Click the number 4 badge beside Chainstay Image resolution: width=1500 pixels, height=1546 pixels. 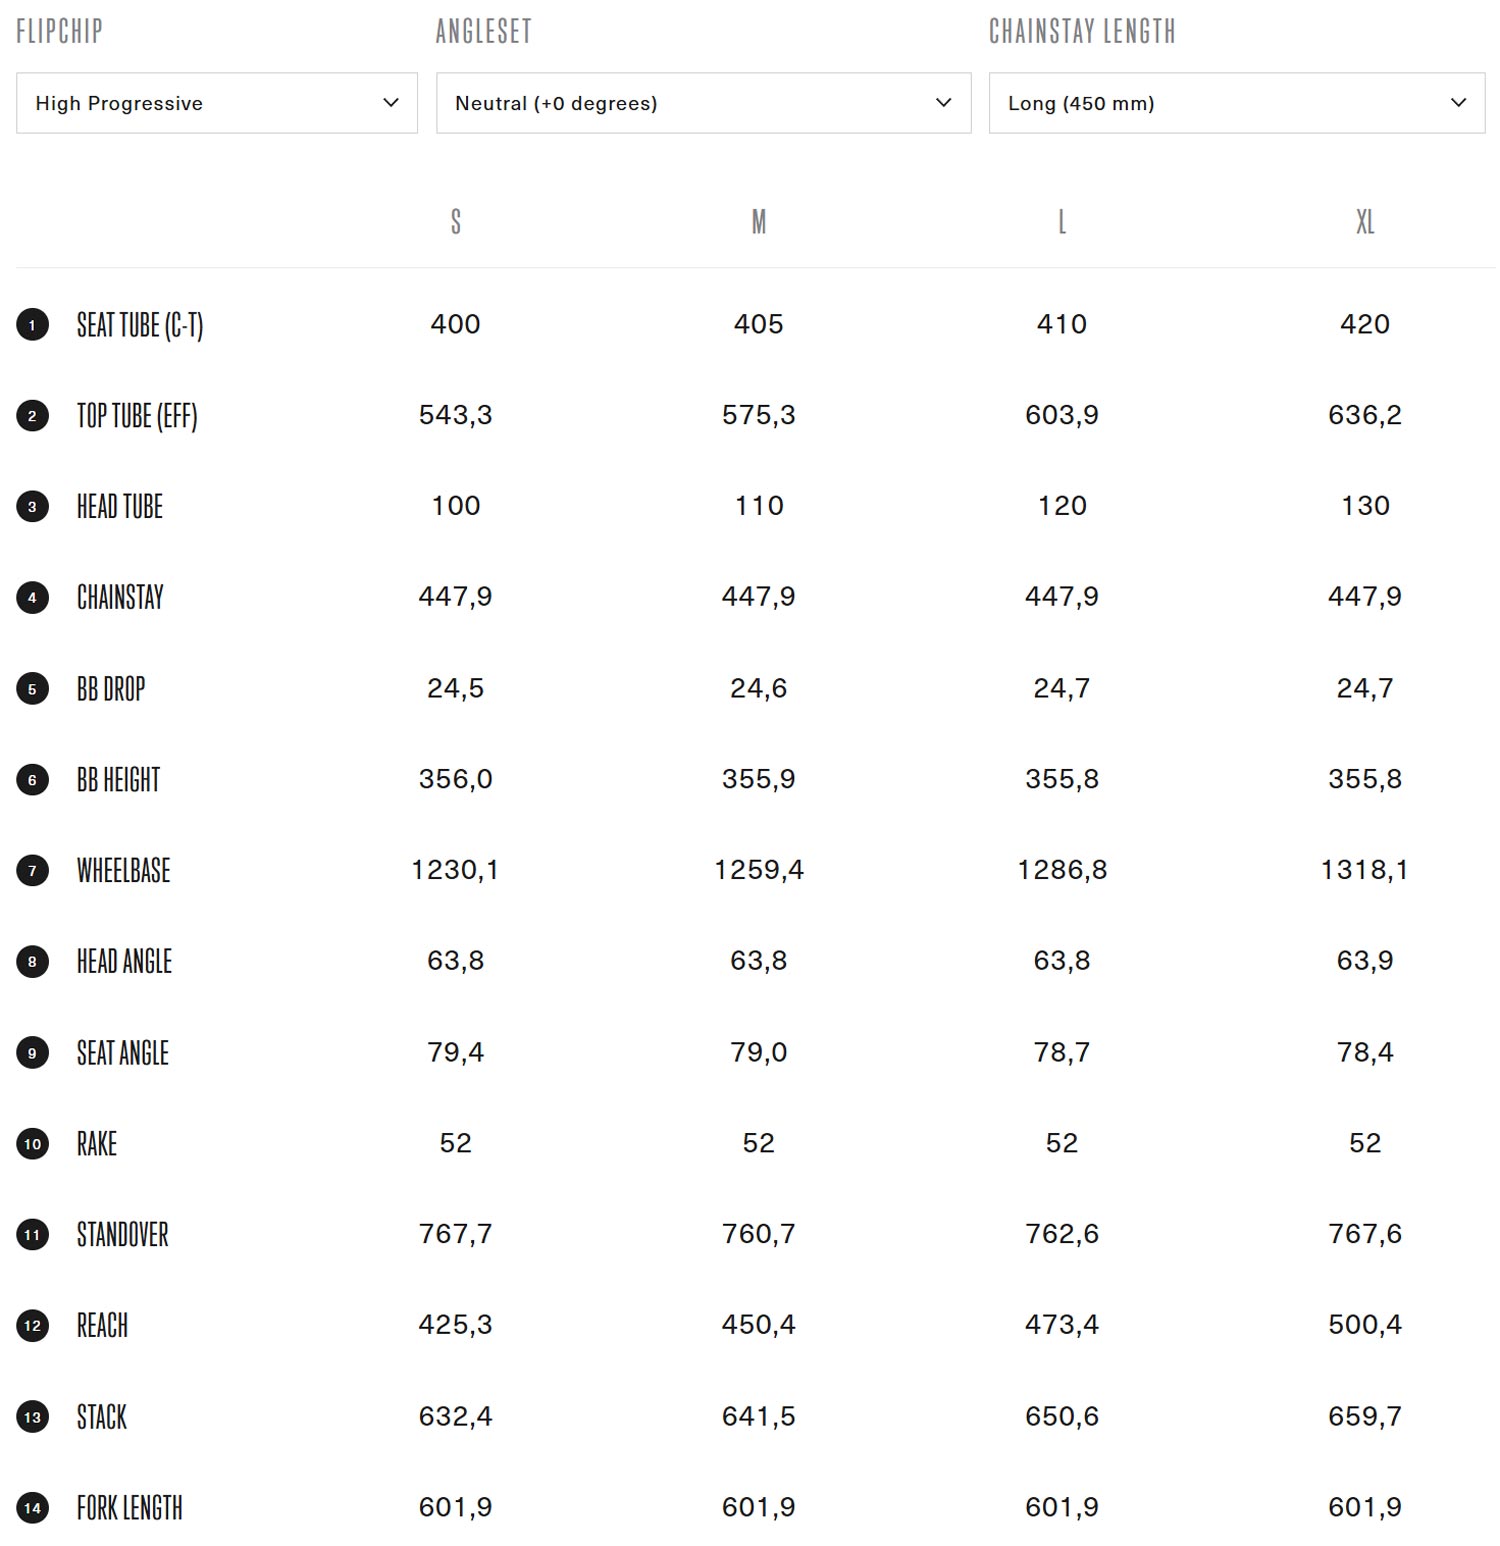[33, 598]
